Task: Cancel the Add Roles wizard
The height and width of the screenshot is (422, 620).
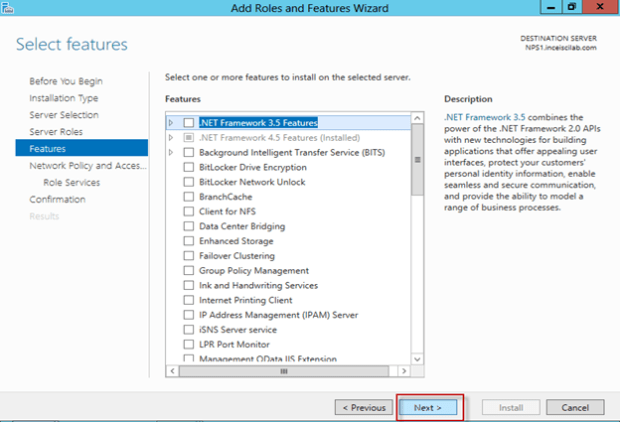Action: tap(574, 407)
